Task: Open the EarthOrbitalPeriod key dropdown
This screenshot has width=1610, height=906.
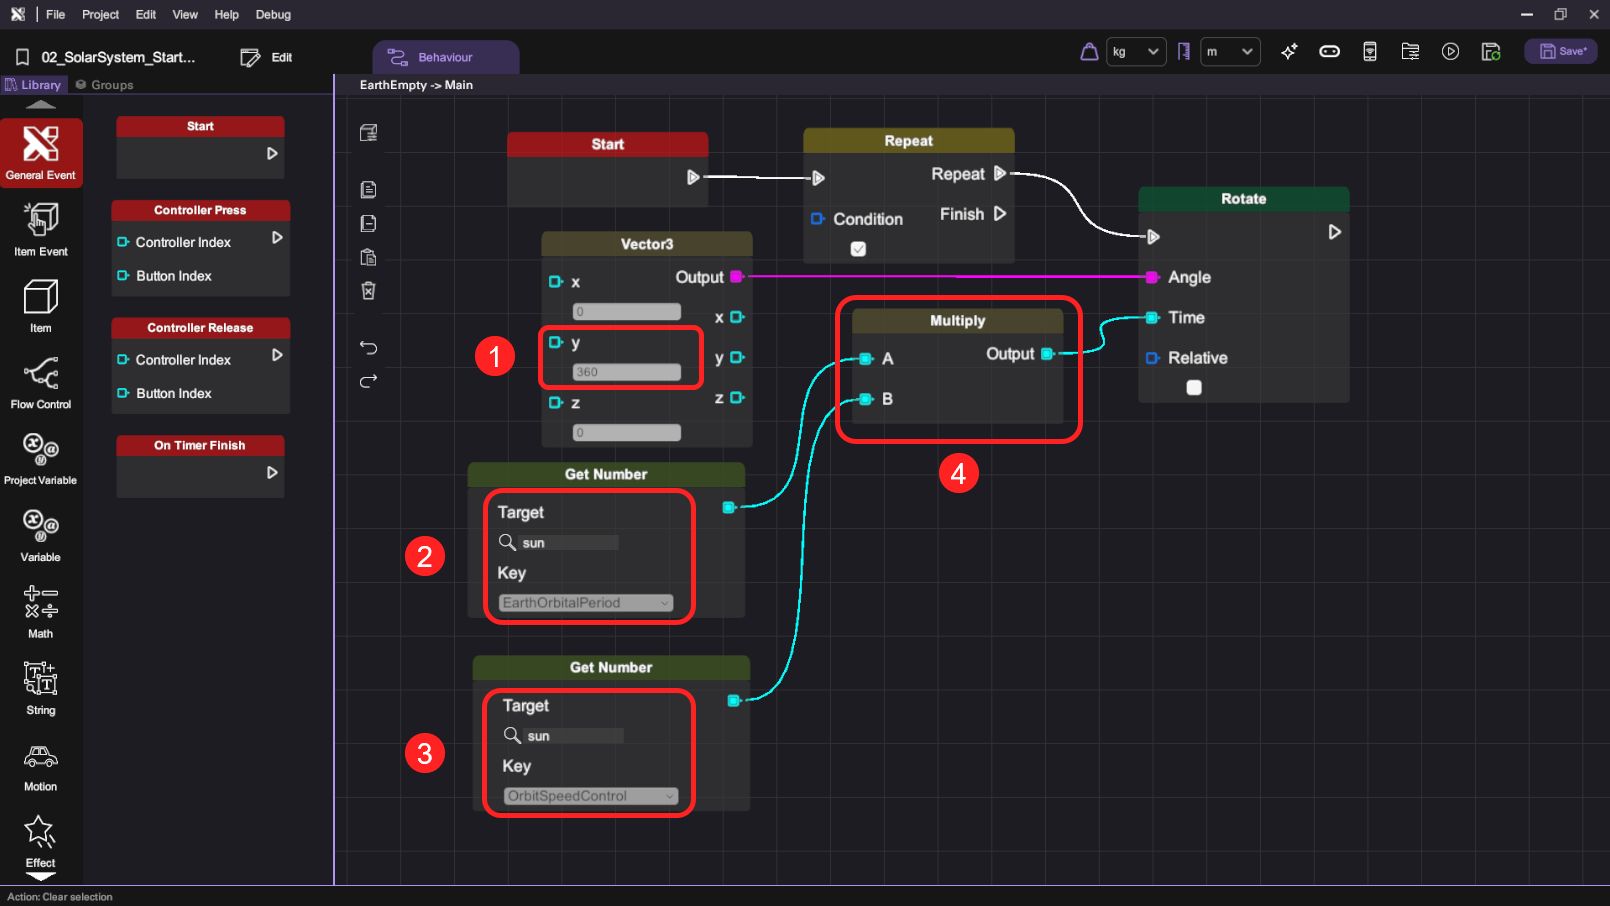Action: 586,603
